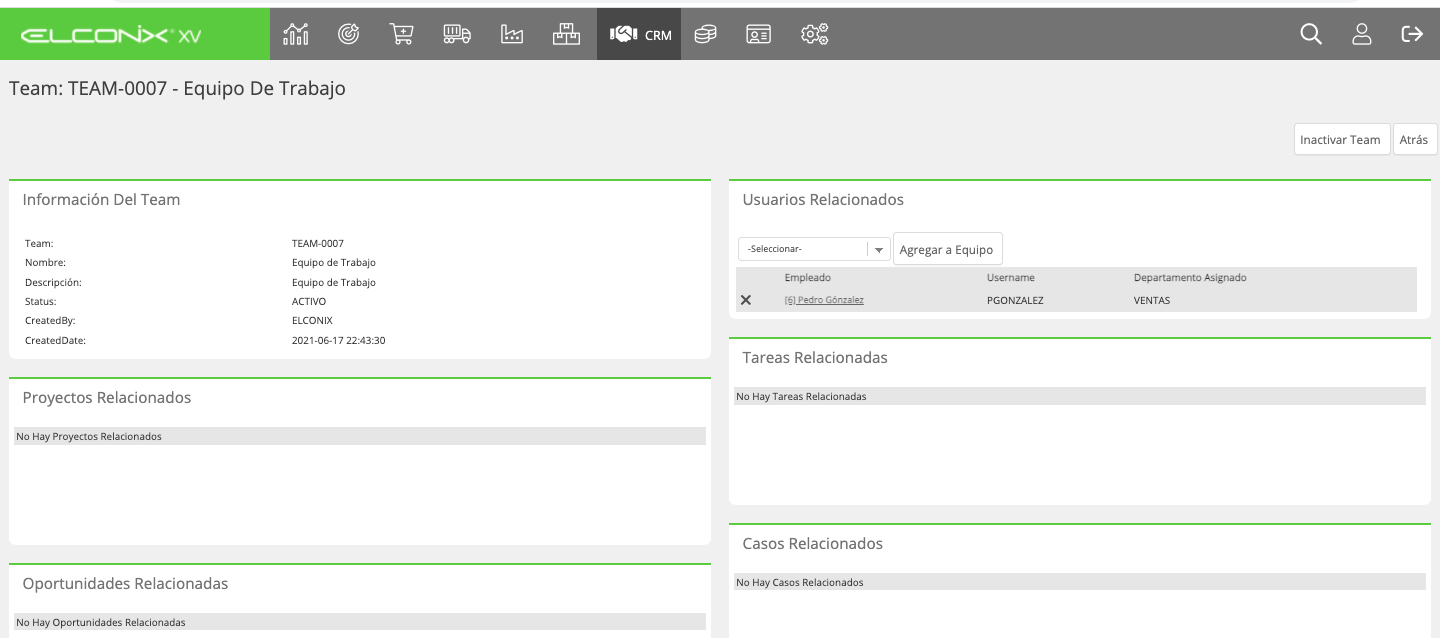
Task: Open the ID card module icon
Action: tap(758, 34)
